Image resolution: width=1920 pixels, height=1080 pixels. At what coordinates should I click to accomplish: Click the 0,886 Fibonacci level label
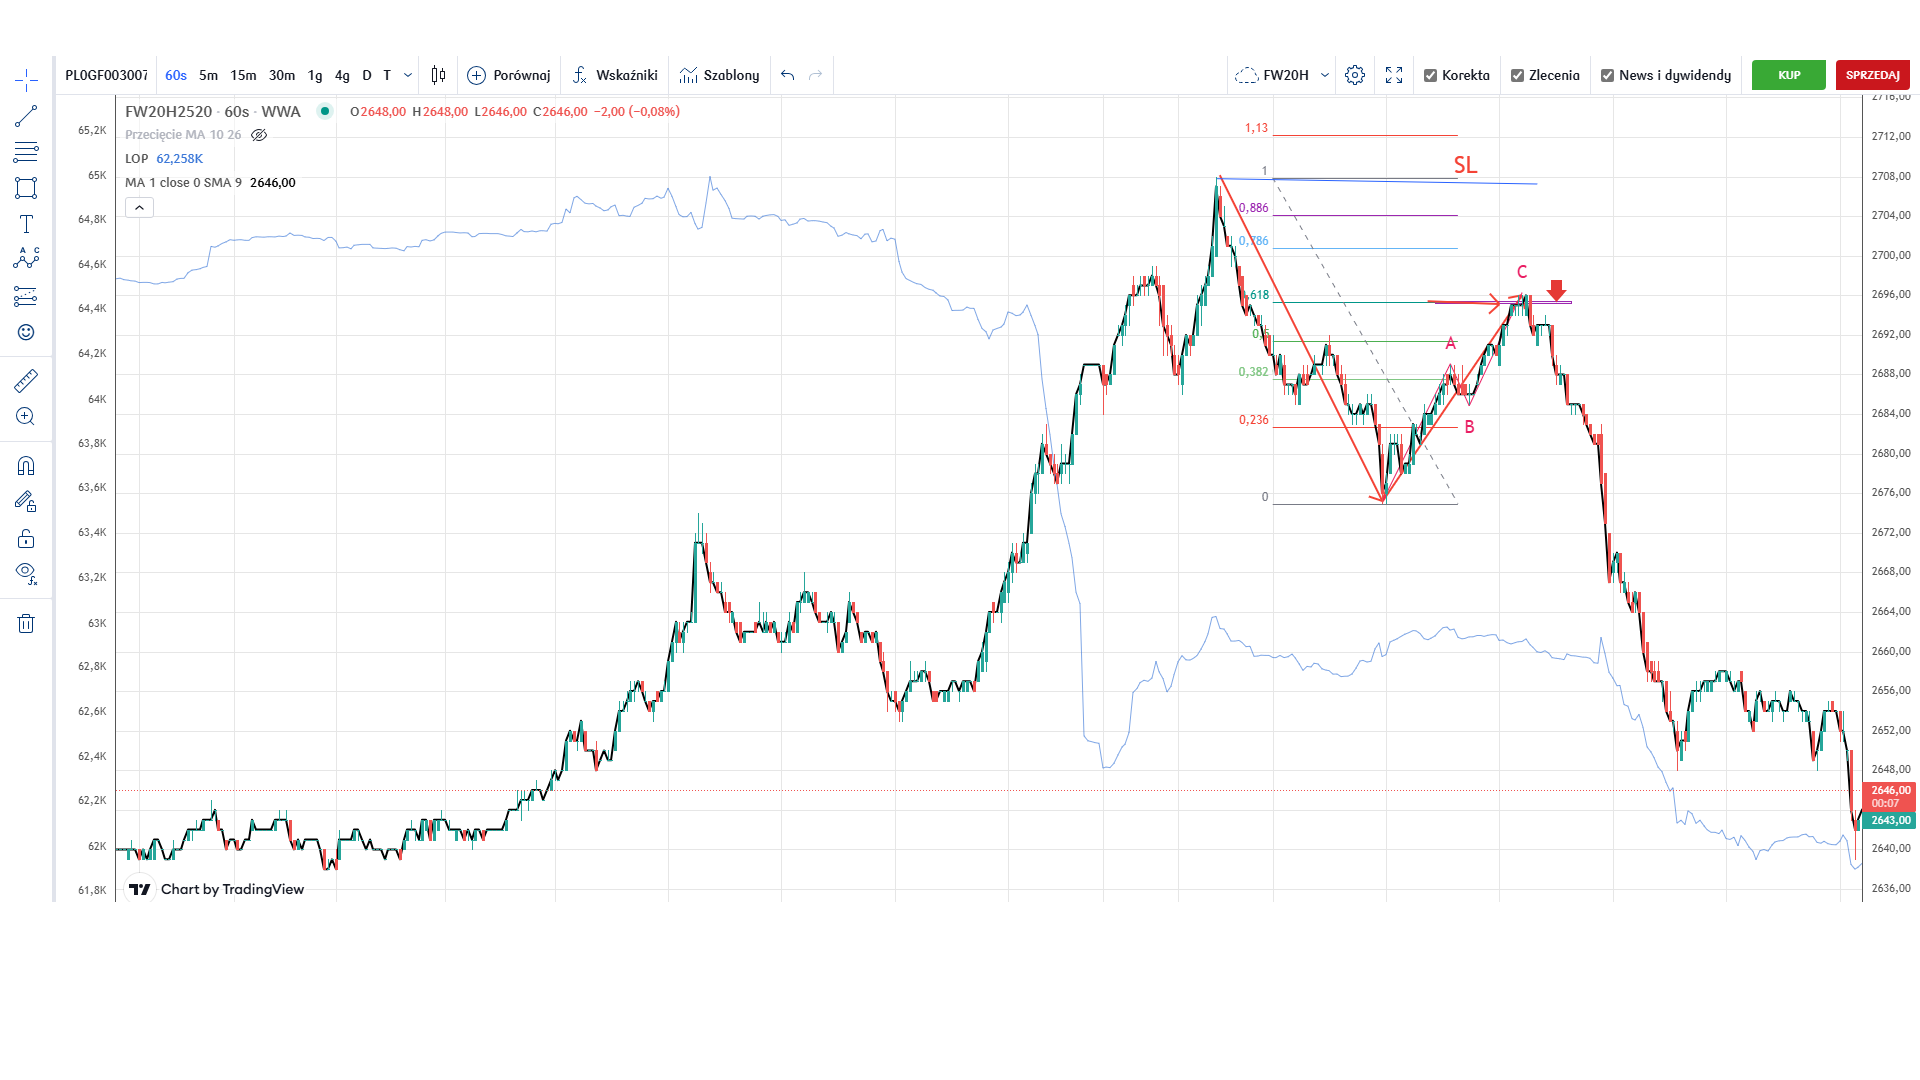1253,208
